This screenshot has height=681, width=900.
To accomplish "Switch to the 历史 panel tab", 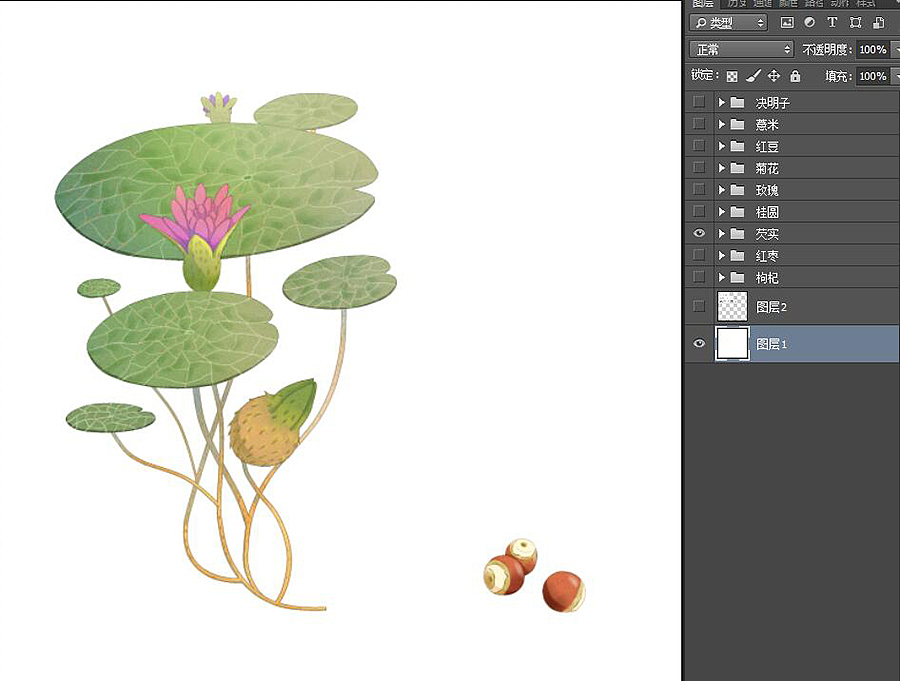I will (x=736, y=3).
